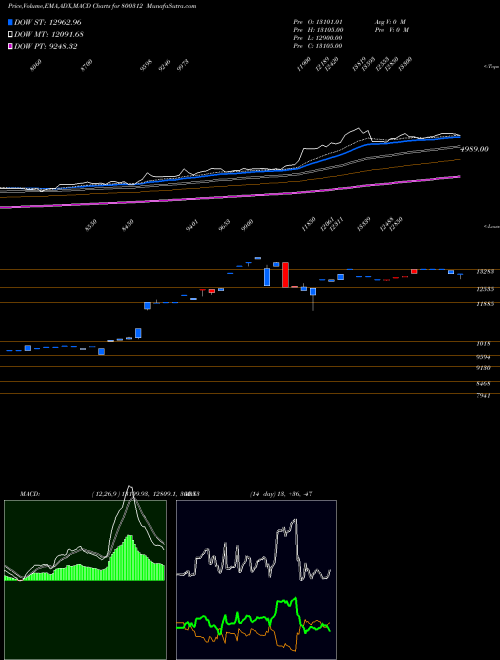Click the white ADX line peak
500x660 pixels.
click(295, 522)
